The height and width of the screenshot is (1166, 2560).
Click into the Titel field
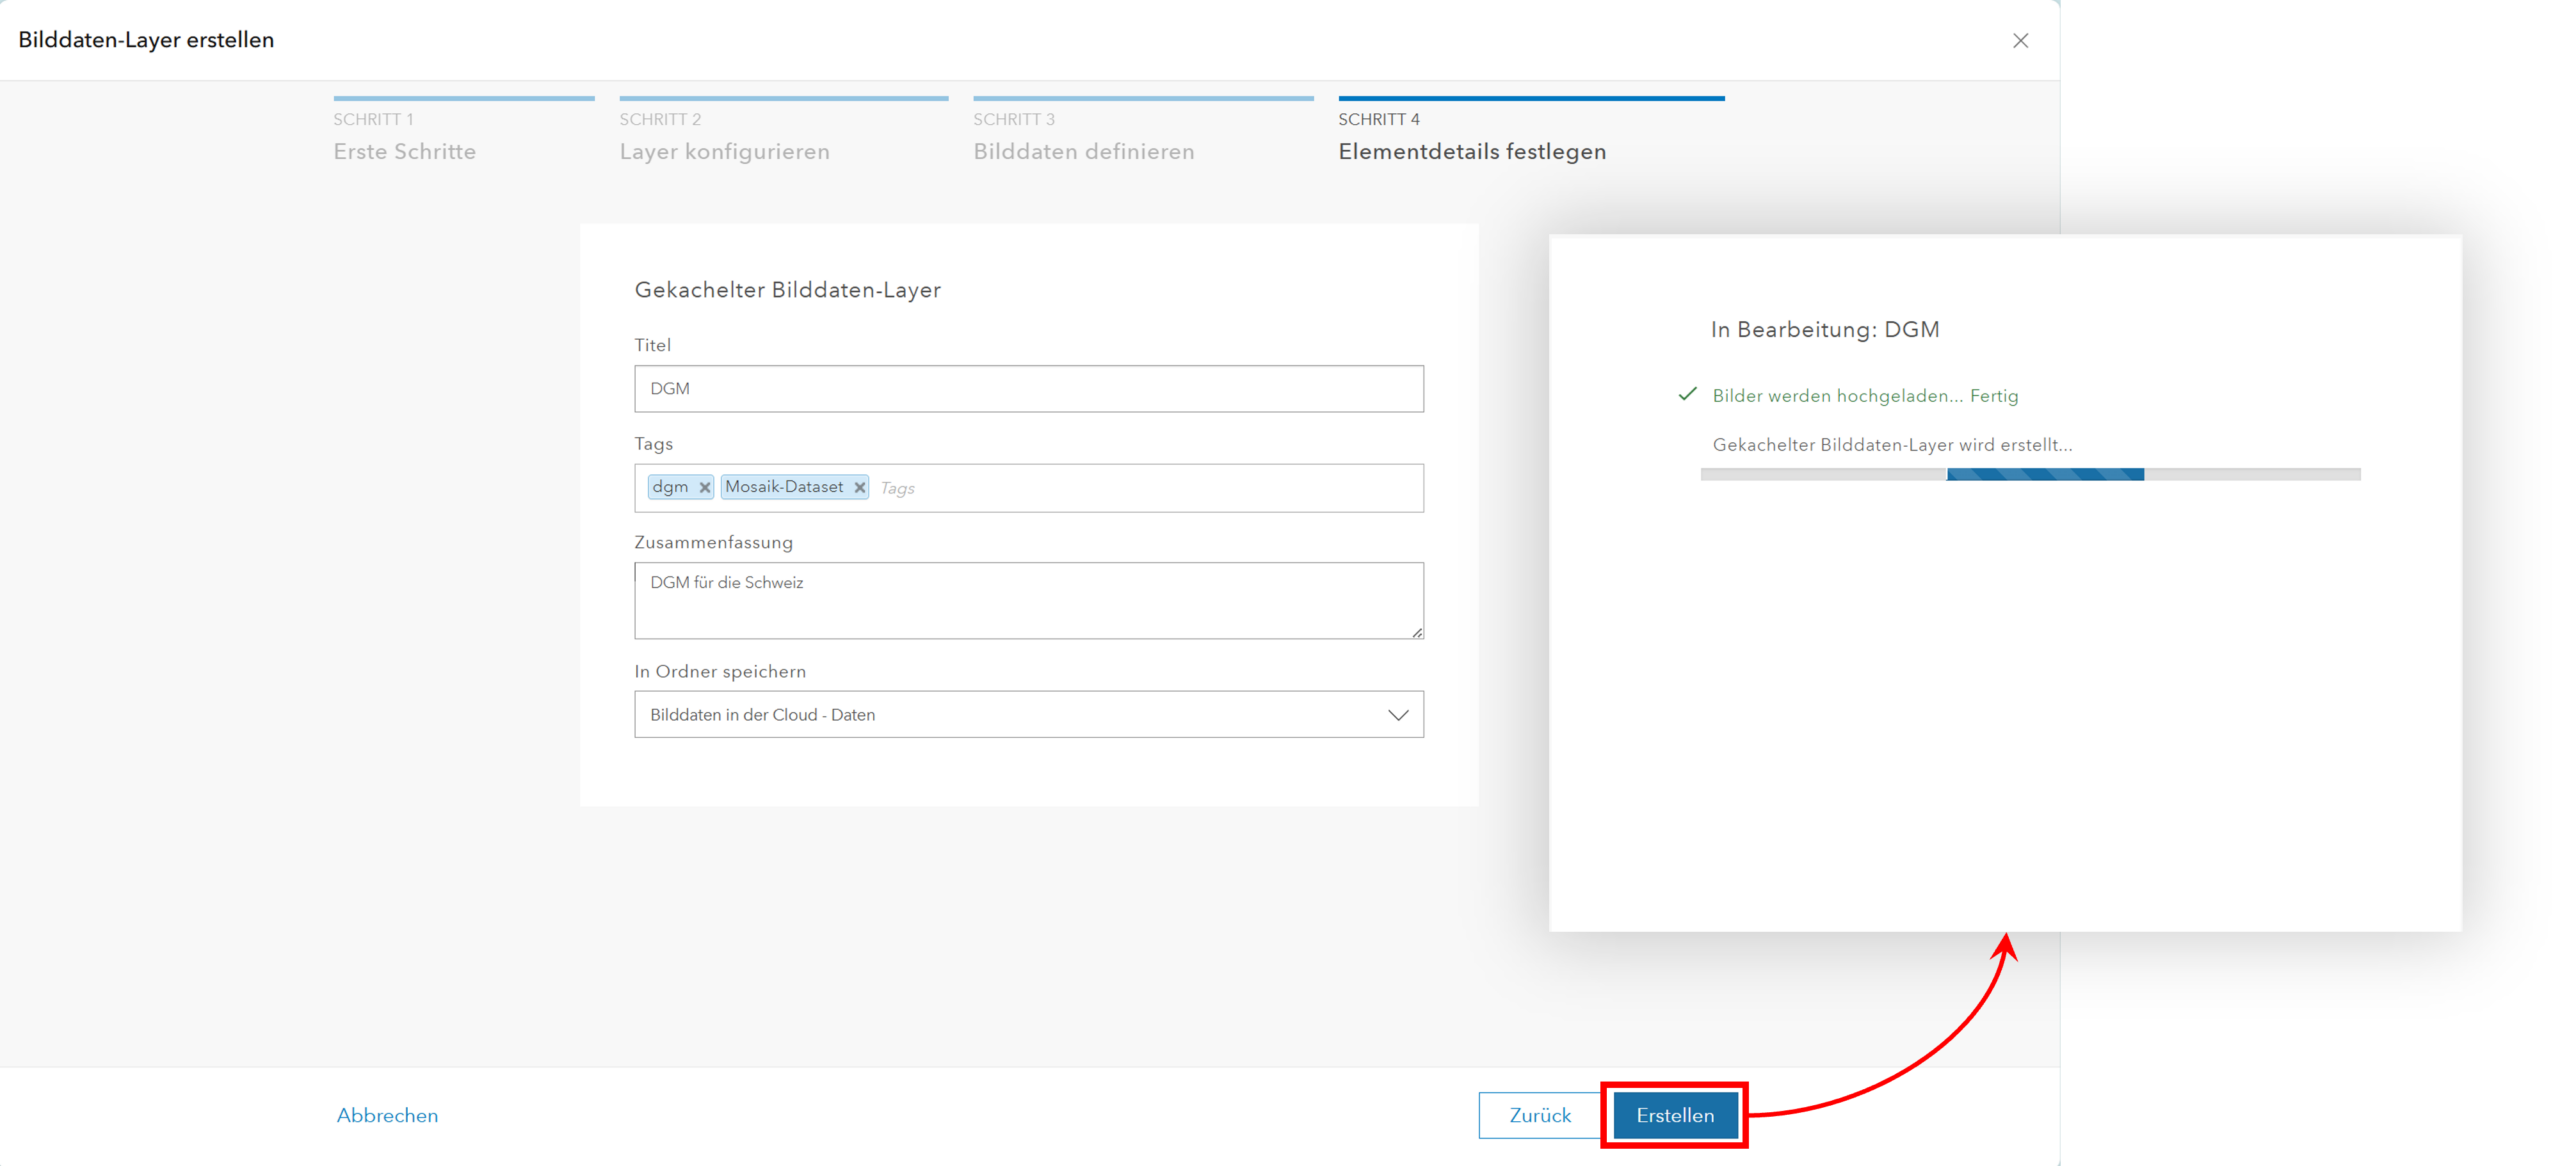(1028, 389)
